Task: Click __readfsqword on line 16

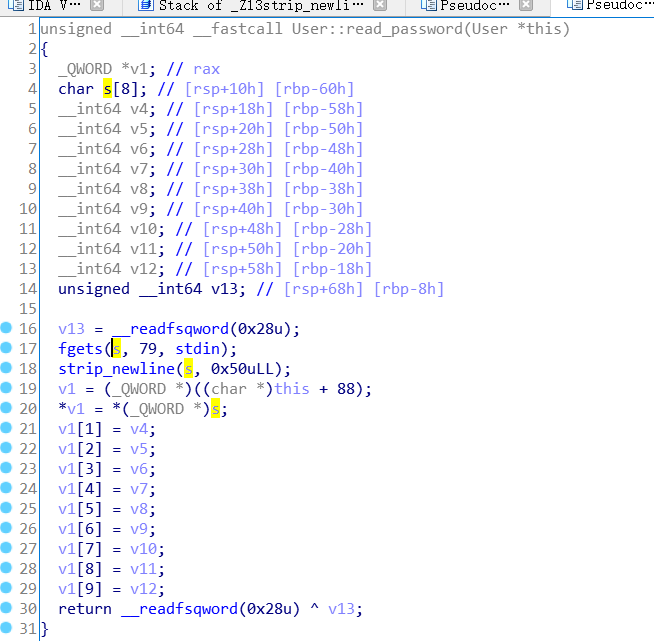Action: click(x=171, y=329)
